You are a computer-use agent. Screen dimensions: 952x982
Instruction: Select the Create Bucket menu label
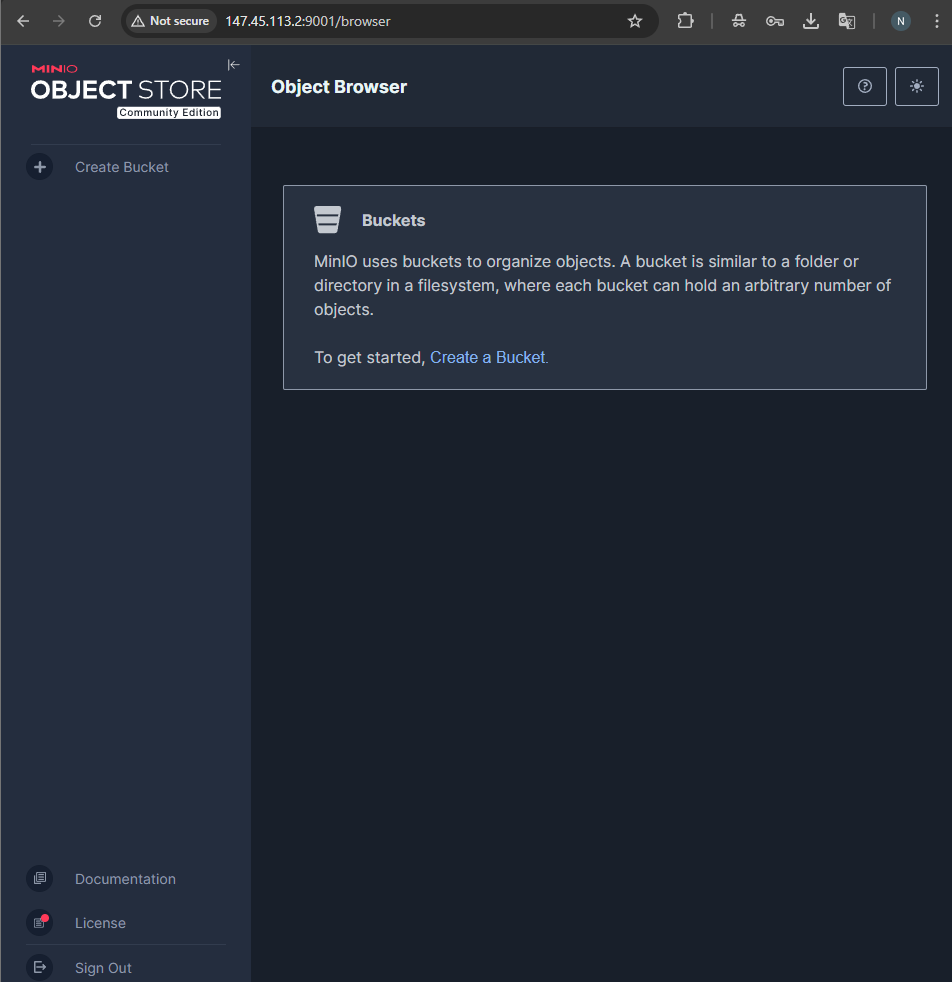(122, 167)
